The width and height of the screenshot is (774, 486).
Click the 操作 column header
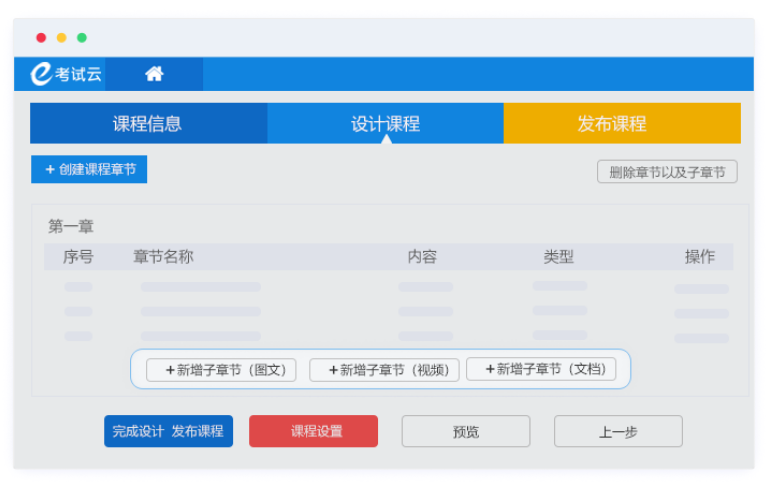tap(699, 257)
